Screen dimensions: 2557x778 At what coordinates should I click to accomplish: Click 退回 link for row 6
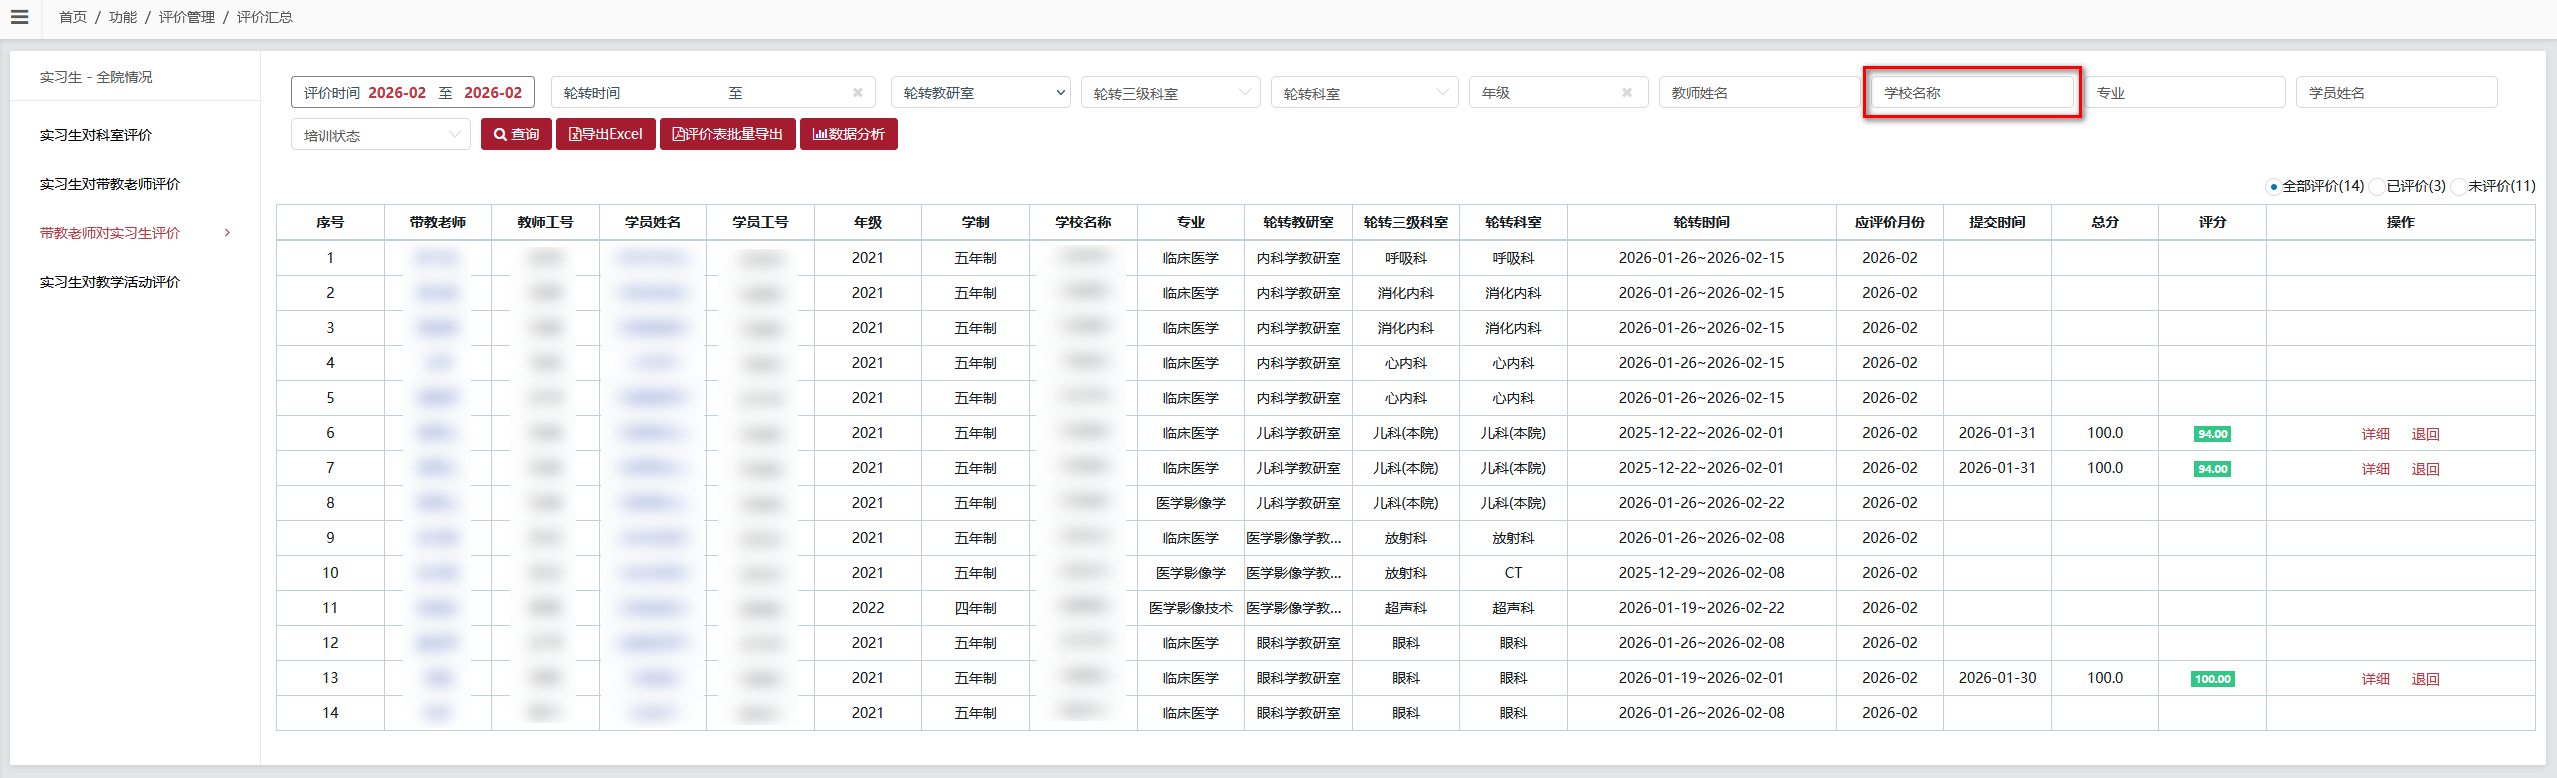tap(2425, 434)
